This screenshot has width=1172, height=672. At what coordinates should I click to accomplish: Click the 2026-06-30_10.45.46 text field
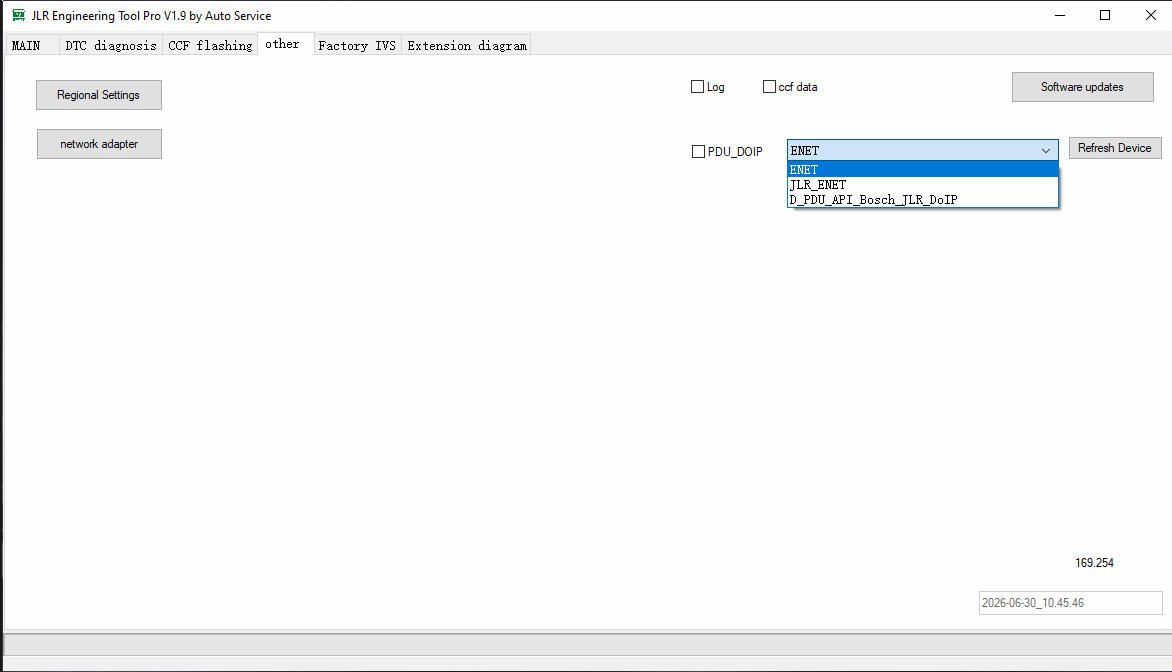(1070, 602)
